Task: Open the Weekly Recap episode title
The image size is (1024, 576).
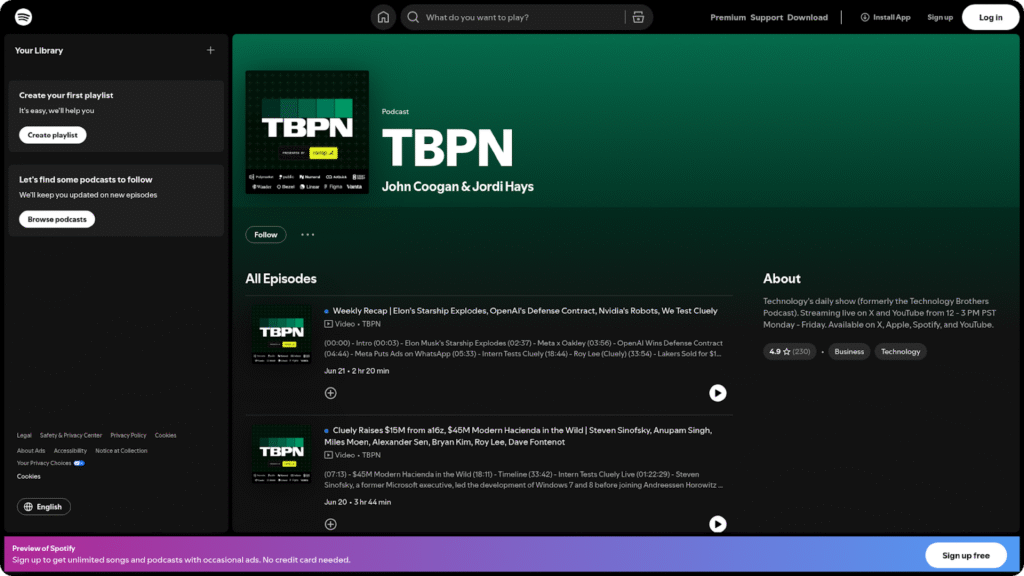Action: [525, 311]
